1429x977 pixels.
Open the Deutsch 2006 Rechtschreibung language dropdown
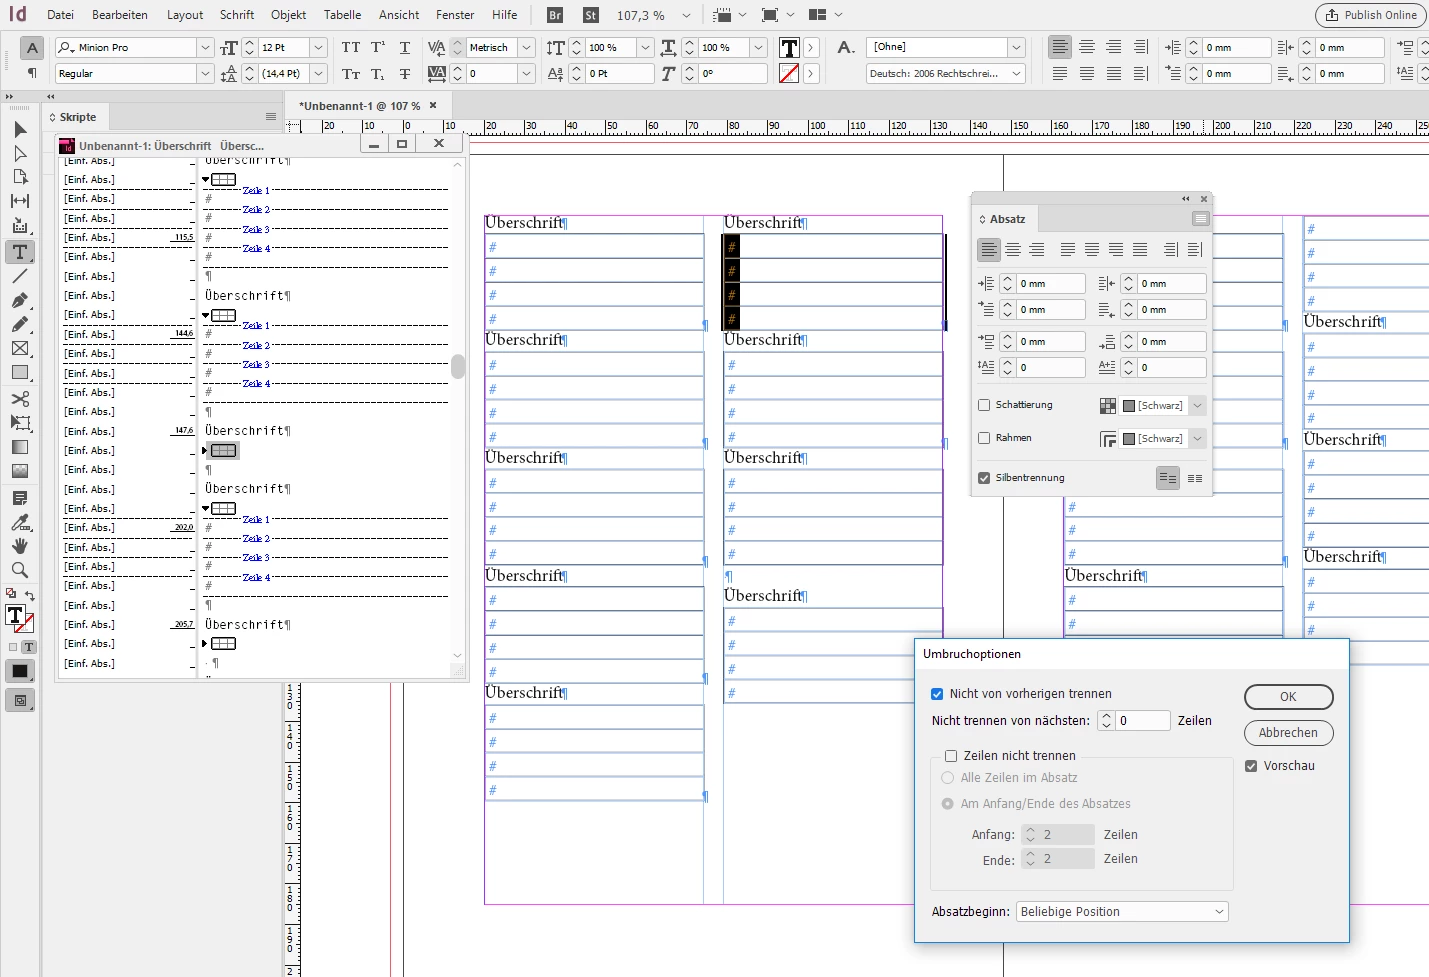tap(1017, 73)
